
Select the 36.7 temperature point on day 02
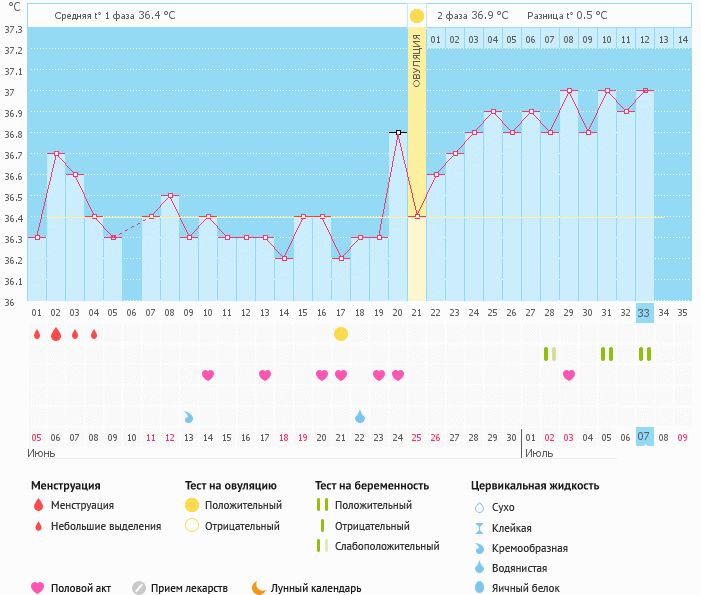[x=56, y=153]
